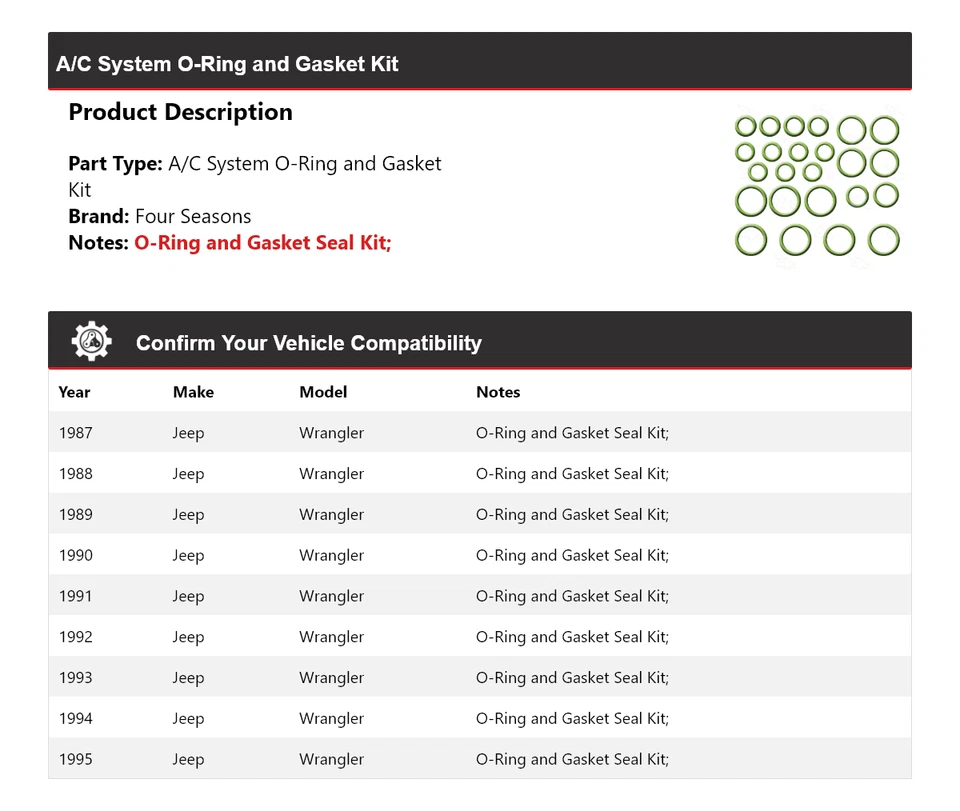Image resolution: width=960 pixels, height=811 pixels.
Task: Click Wrangler in the 1991 row
Action: [x=332, y=597]
